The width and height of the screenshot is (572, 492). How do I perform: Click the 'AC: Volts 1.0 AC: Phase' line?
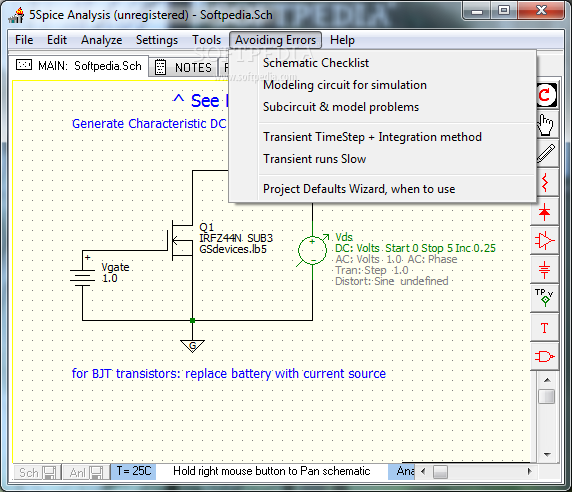click(x=396, y=259)
